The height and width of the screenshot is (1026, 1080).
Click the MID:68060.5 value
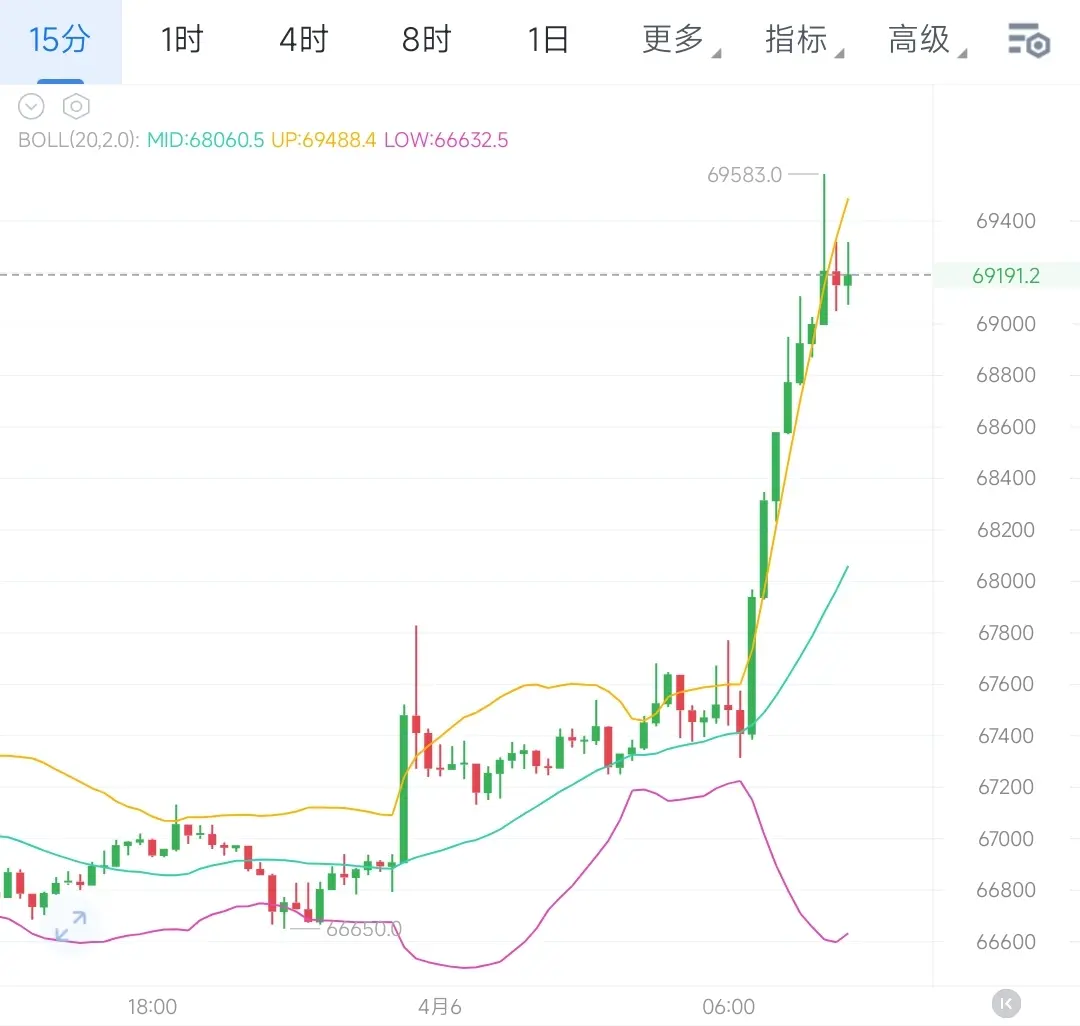click(x=205, y=140)
